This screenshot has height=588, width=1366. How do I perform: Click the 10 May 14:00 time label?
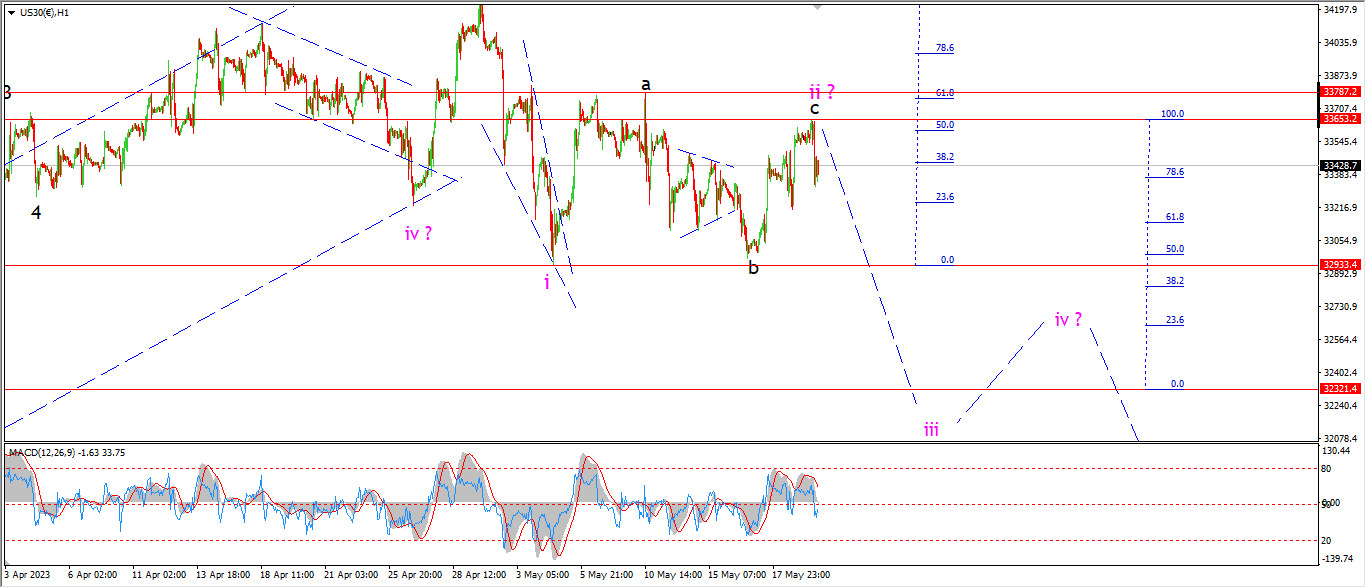[x=672, y=575]
